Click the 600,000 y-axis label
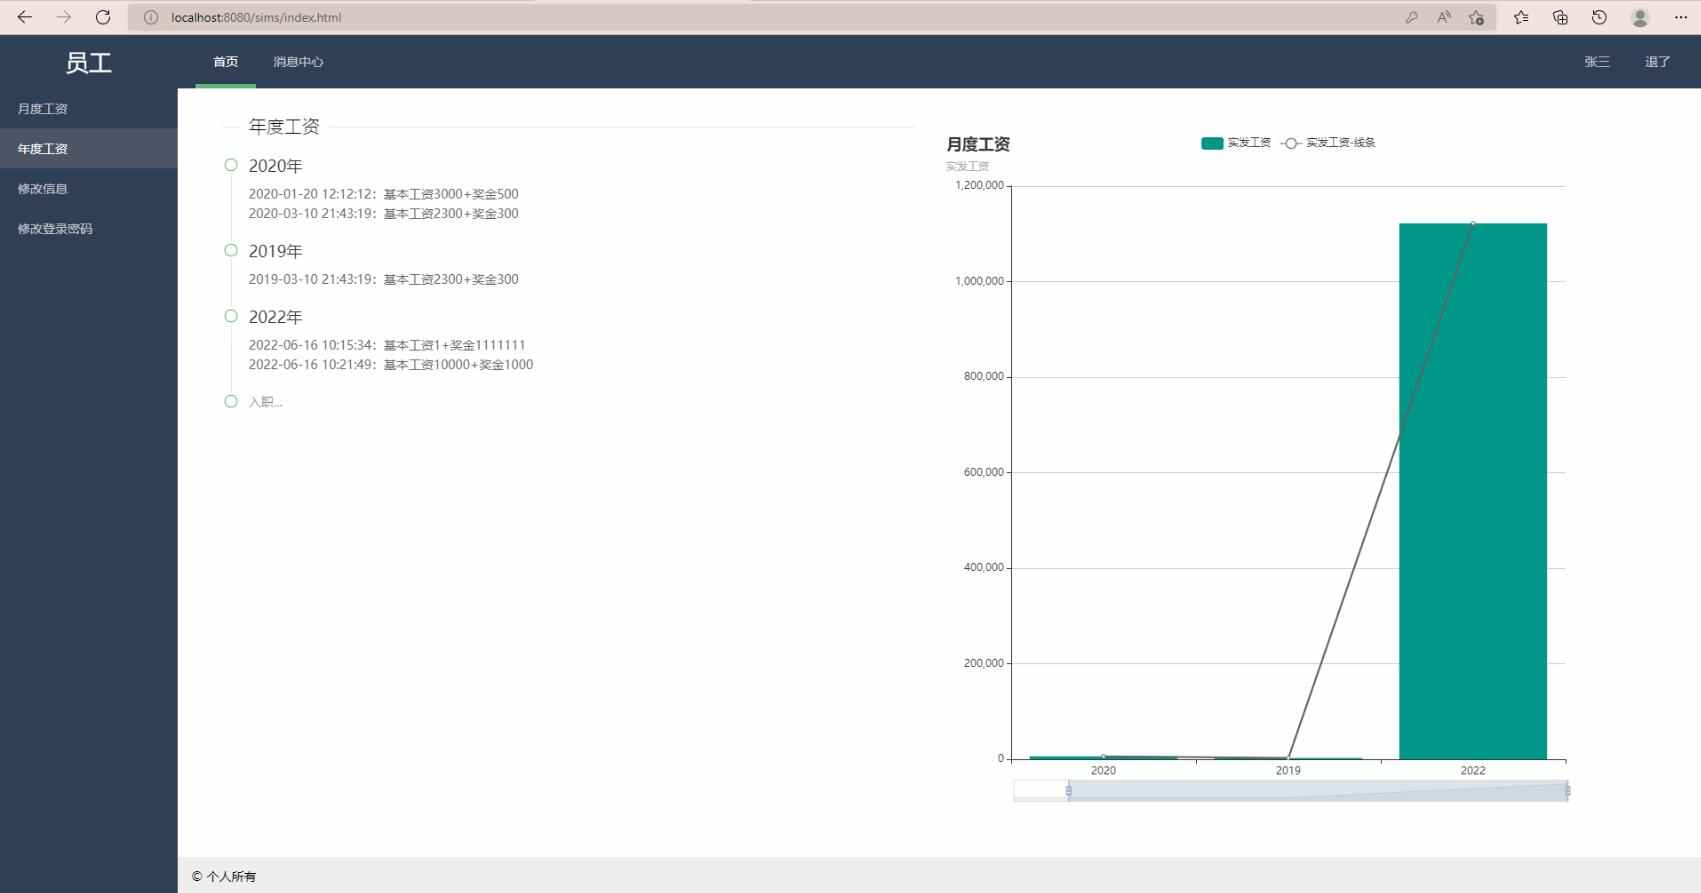The height and width of the screenshot is (893, 1701). 984,472
